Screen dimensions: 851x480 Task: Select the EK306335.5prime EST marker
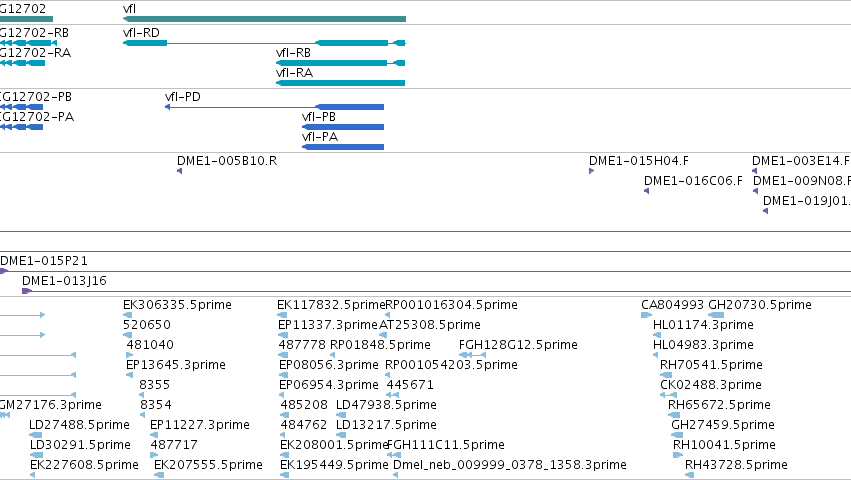coord(129,315)
